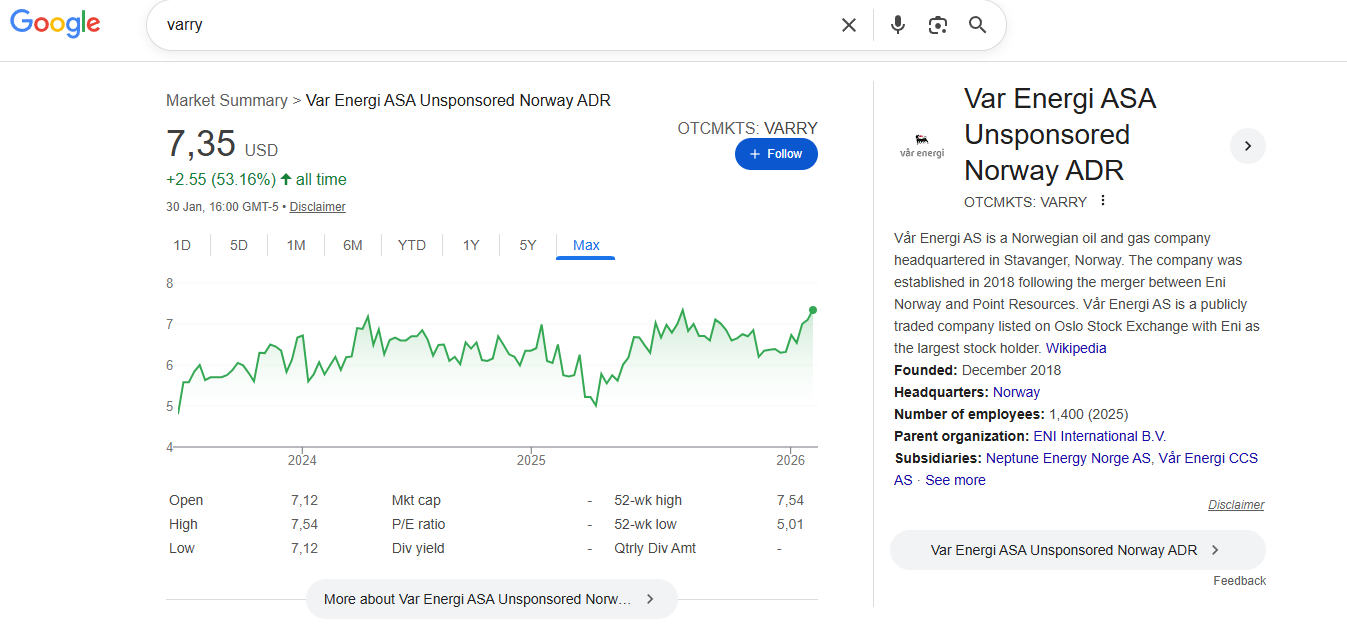Open Var Energi ASA Unsponsored Norway ADR chip
The image size is (1347, 633).
1077,550
